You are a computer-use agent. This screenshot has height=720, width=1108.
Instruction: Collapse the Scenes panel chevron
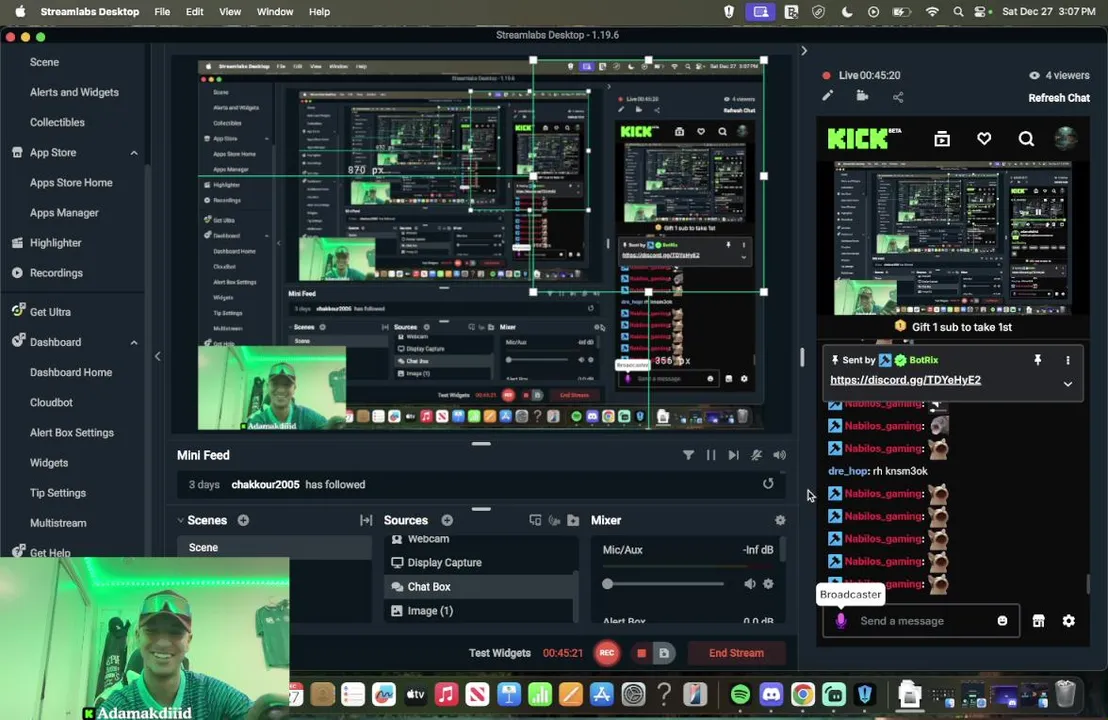[x=181, y=520]
